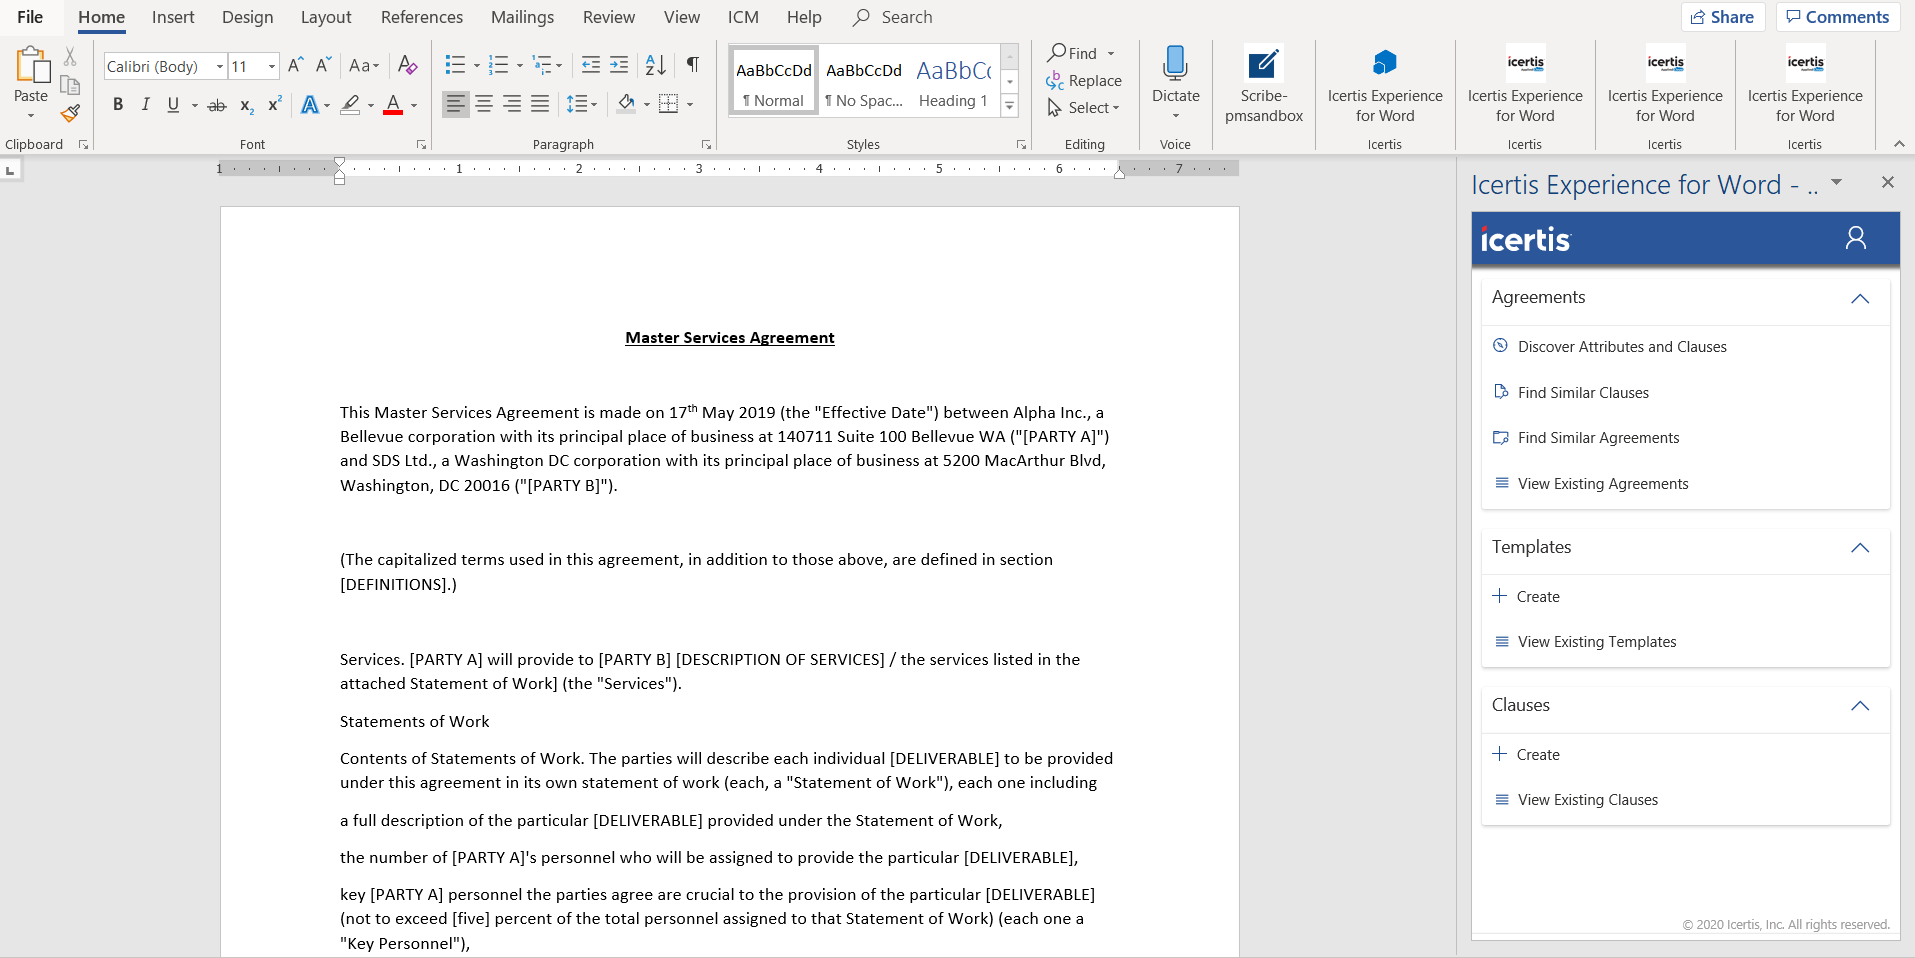The width and height of the screenshot is (1915, 958).
Task: Click the red Font Color swatch
Action: pyautogui.click(x=393, y=105)
